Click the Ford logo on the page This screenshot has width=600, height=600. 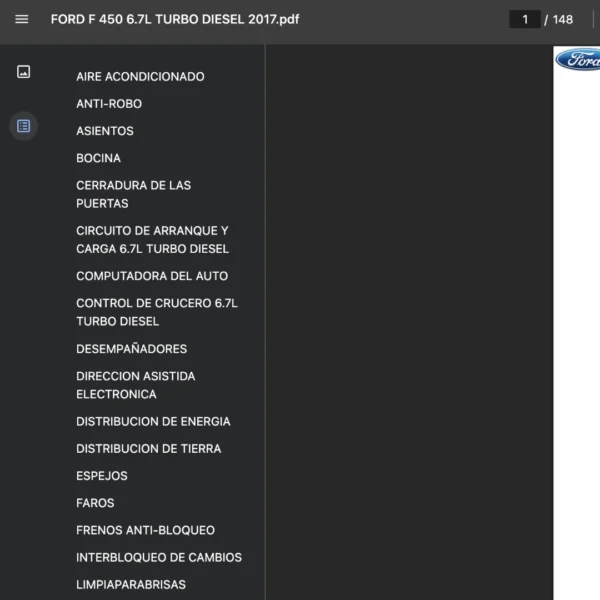(578, 59)
